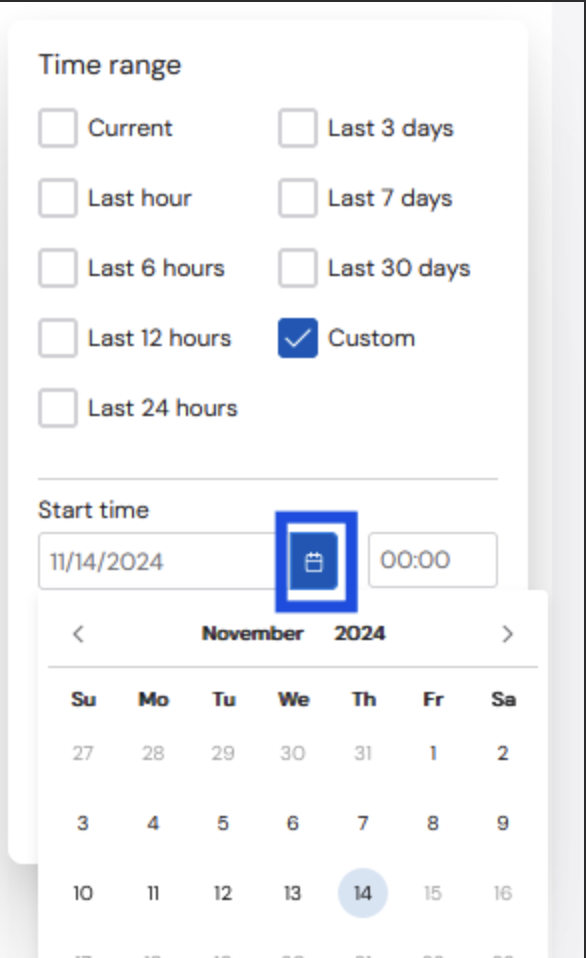Open the 2024 year selector
The height and width of the screenshot is (958, 586).
[359, 634]
